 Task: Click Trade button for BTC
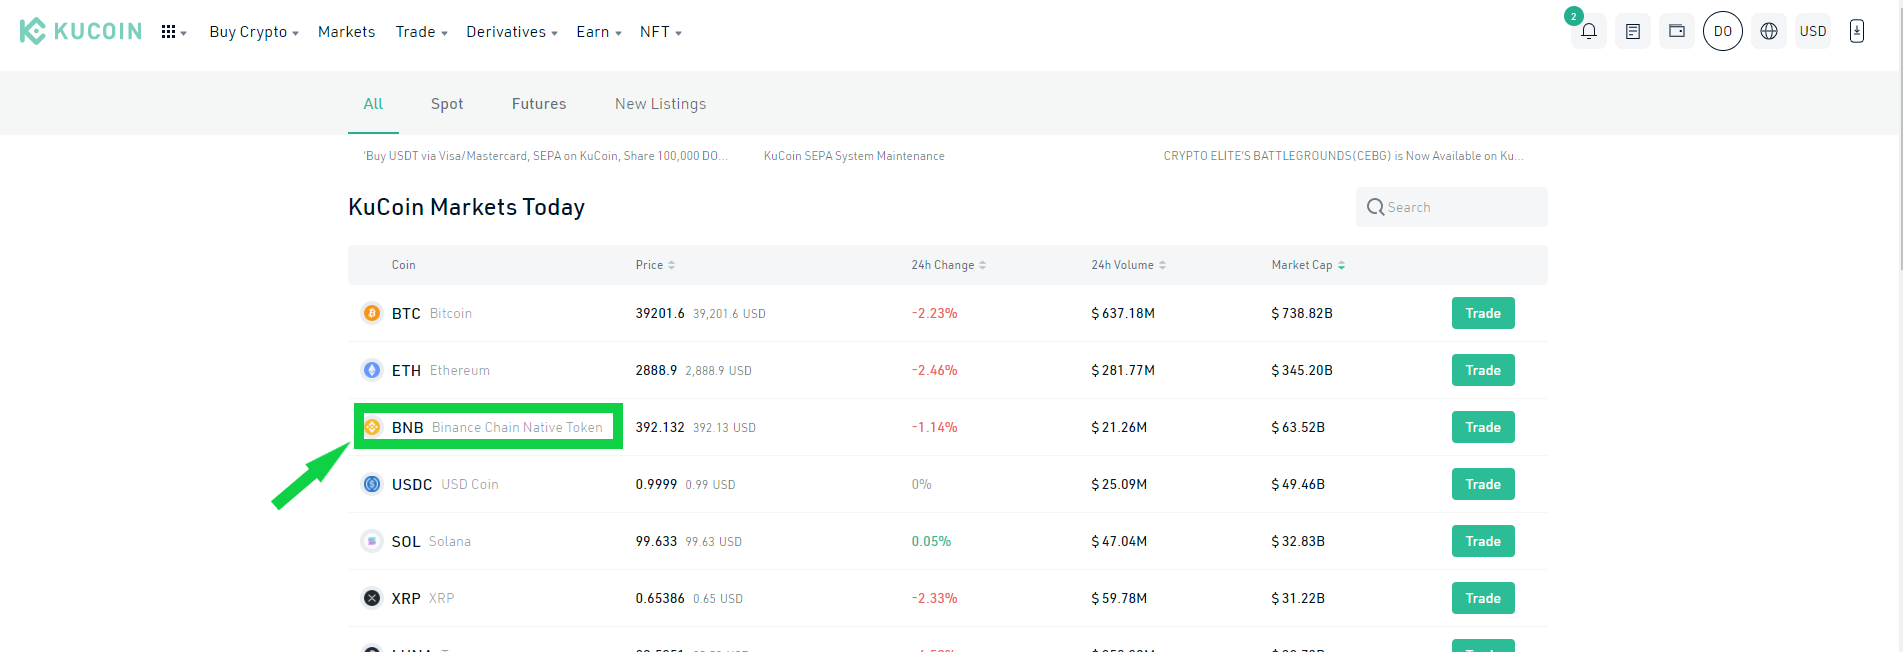[x=1483, y=313]
